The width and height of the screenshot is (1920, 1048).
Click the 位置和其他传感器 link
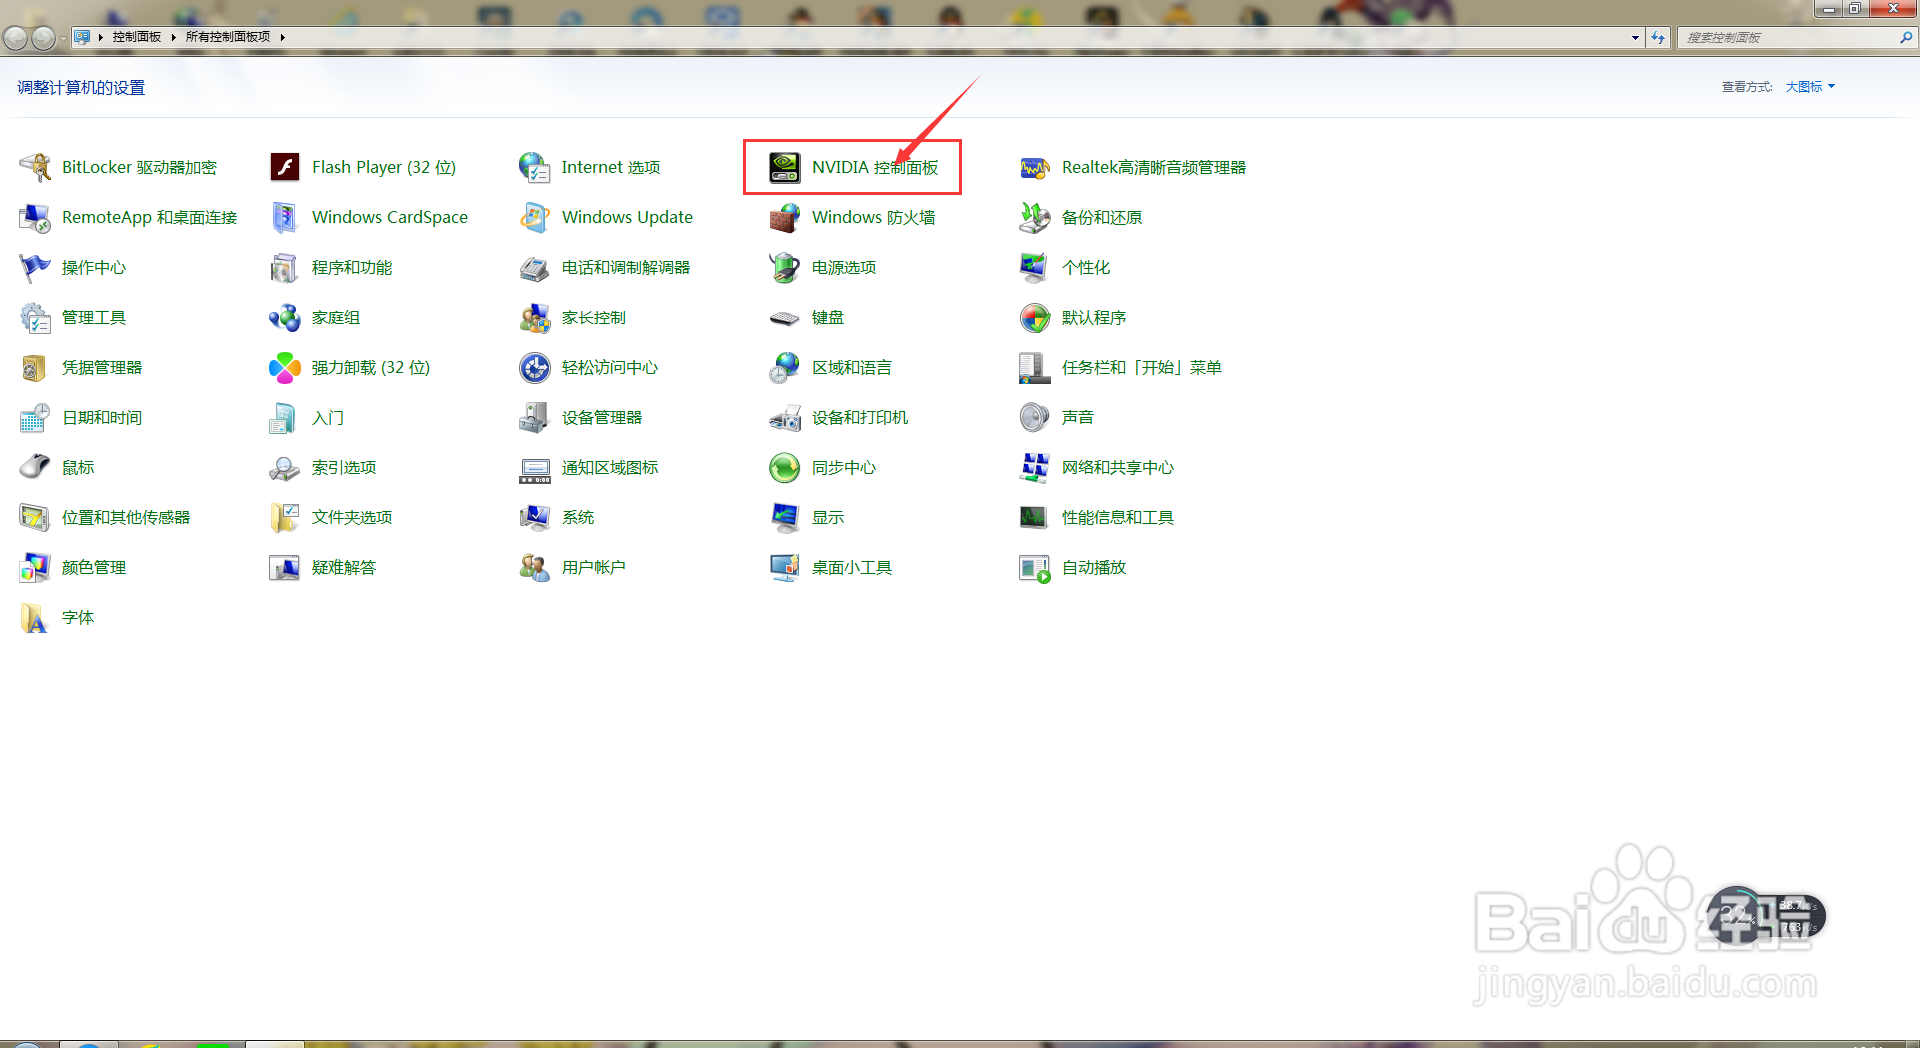126,517
